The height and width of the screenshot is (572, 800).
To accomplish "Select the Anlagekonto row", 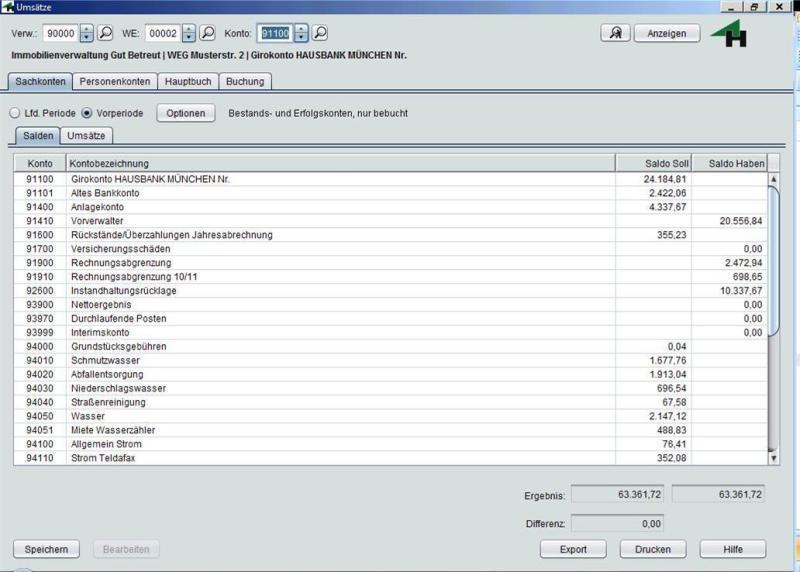I will (x=390, y=207).
